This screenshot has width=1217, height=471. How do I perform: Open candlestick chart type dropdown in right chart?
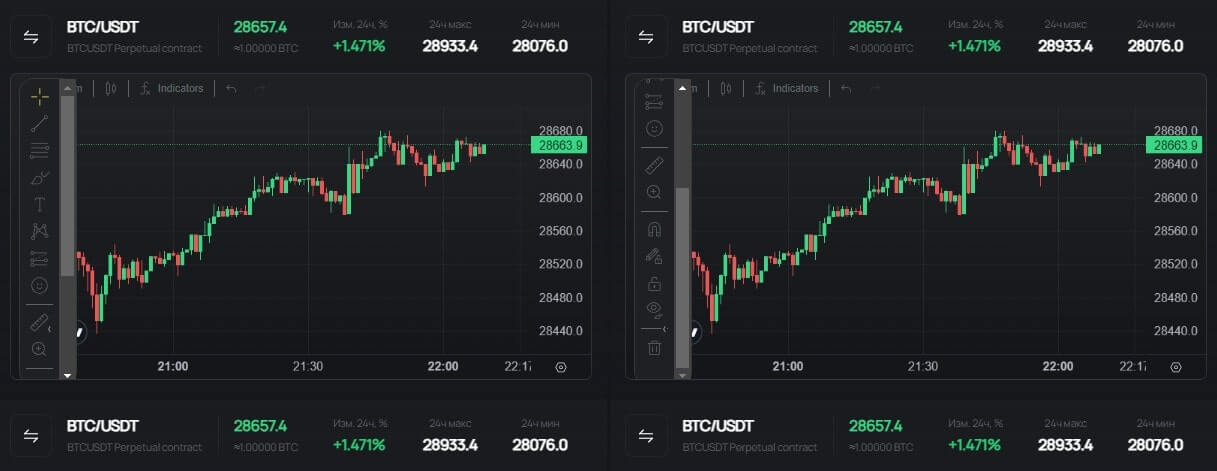tap(726, 88)
